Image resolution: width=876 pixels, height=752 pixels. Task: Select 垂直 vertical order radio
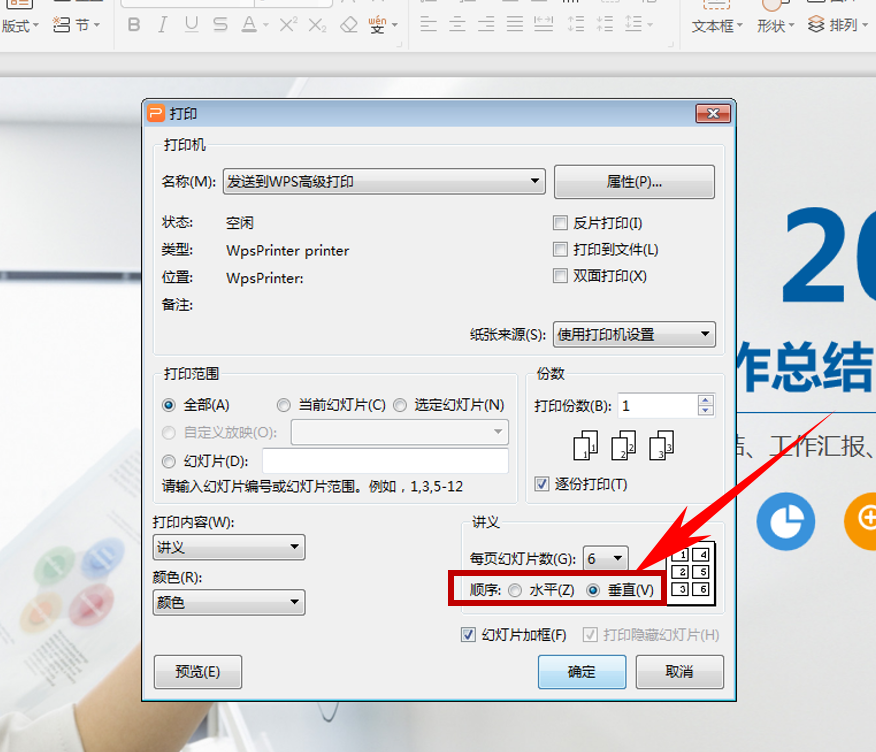click(593, 590)
